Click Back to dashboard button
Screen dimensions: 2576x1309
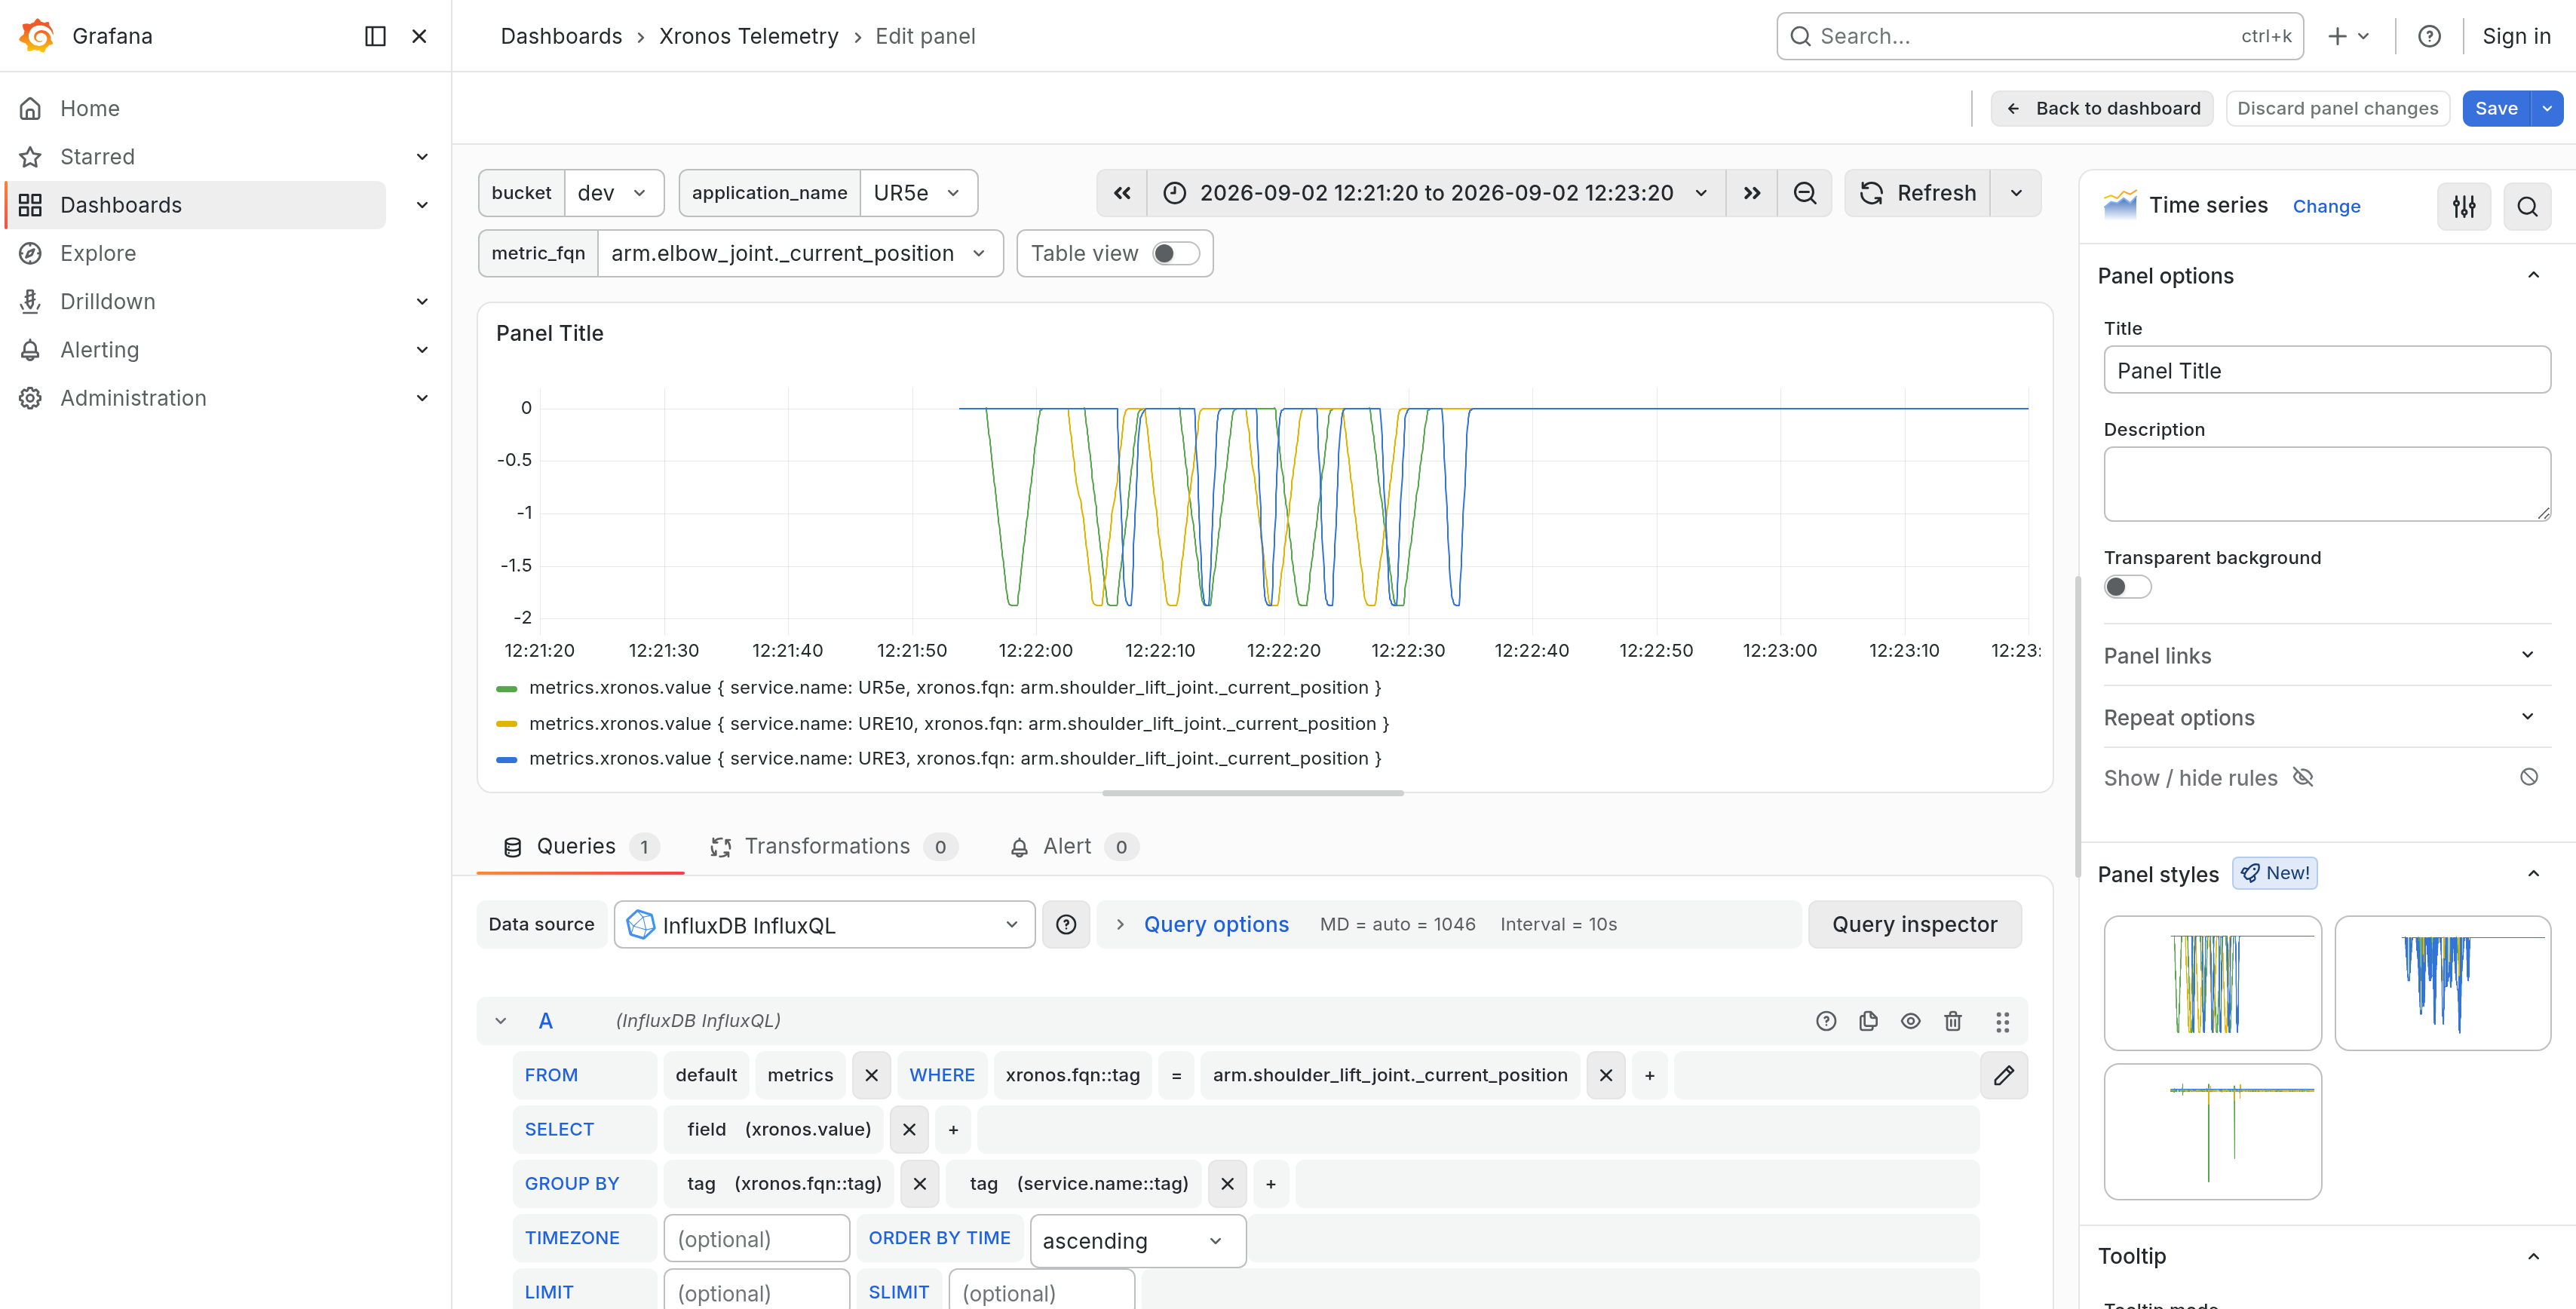coord(2102,108)
